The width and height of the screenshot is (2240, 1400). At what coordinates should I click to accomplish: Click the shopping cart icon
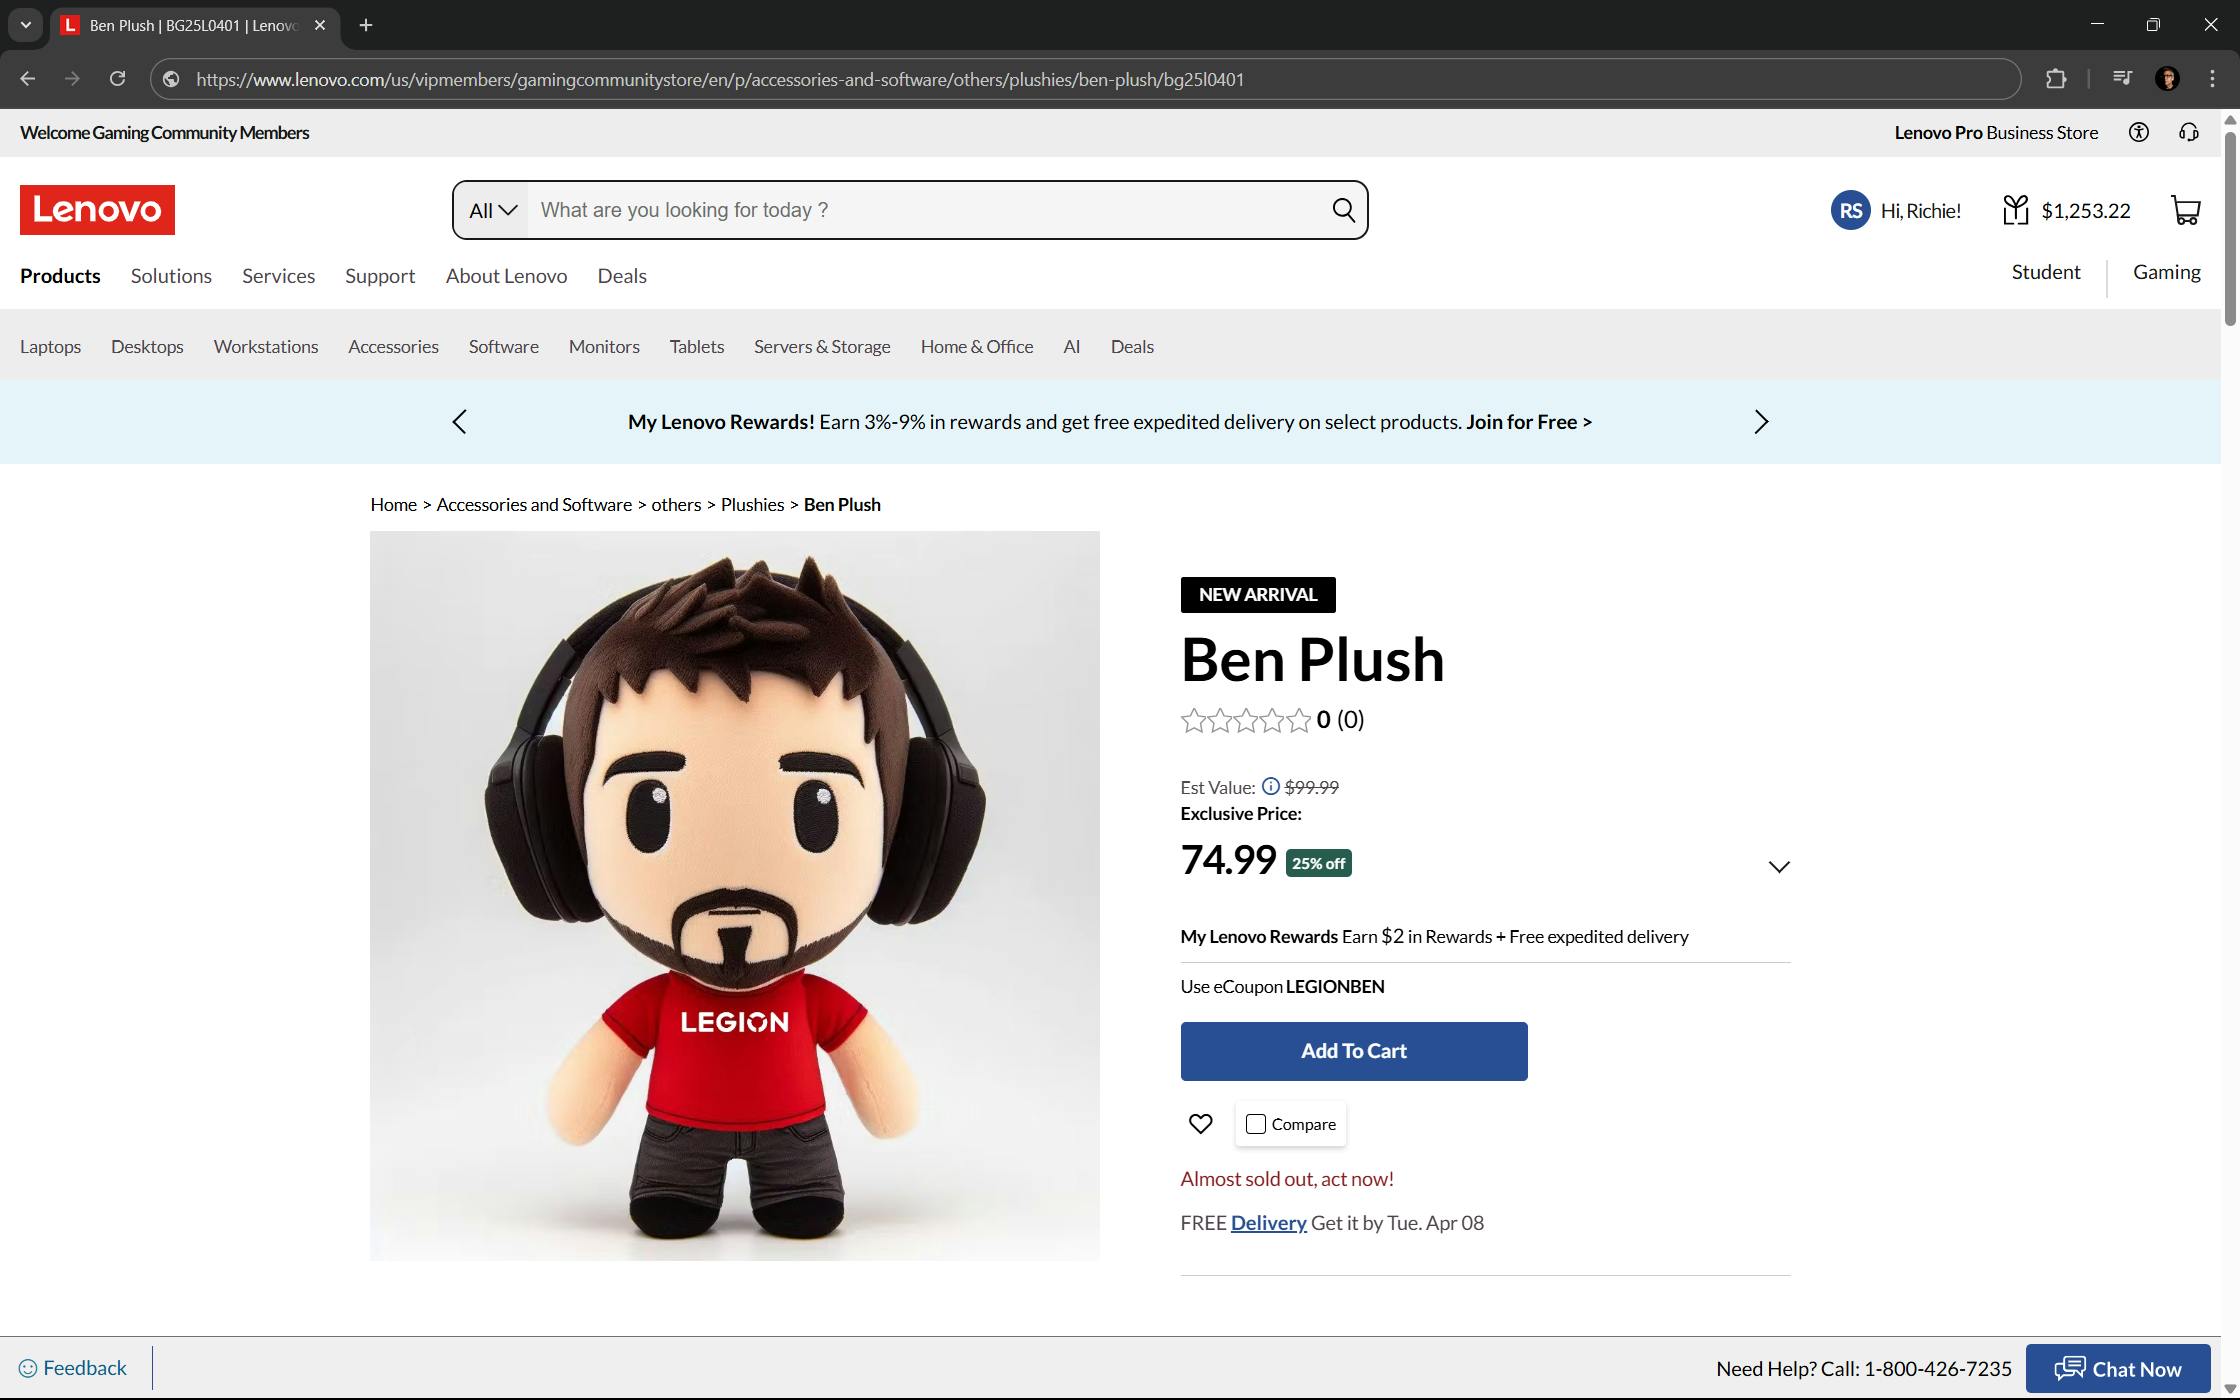tap(2185, 210)
